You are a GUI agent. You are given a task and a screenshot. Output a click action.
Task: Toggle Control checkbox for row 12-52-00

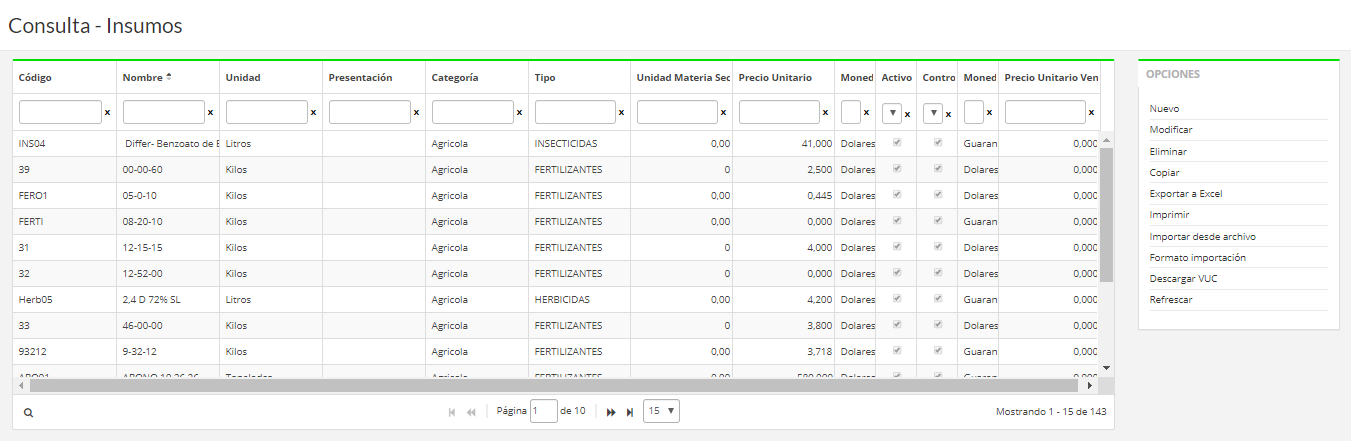tap(938, 273)
